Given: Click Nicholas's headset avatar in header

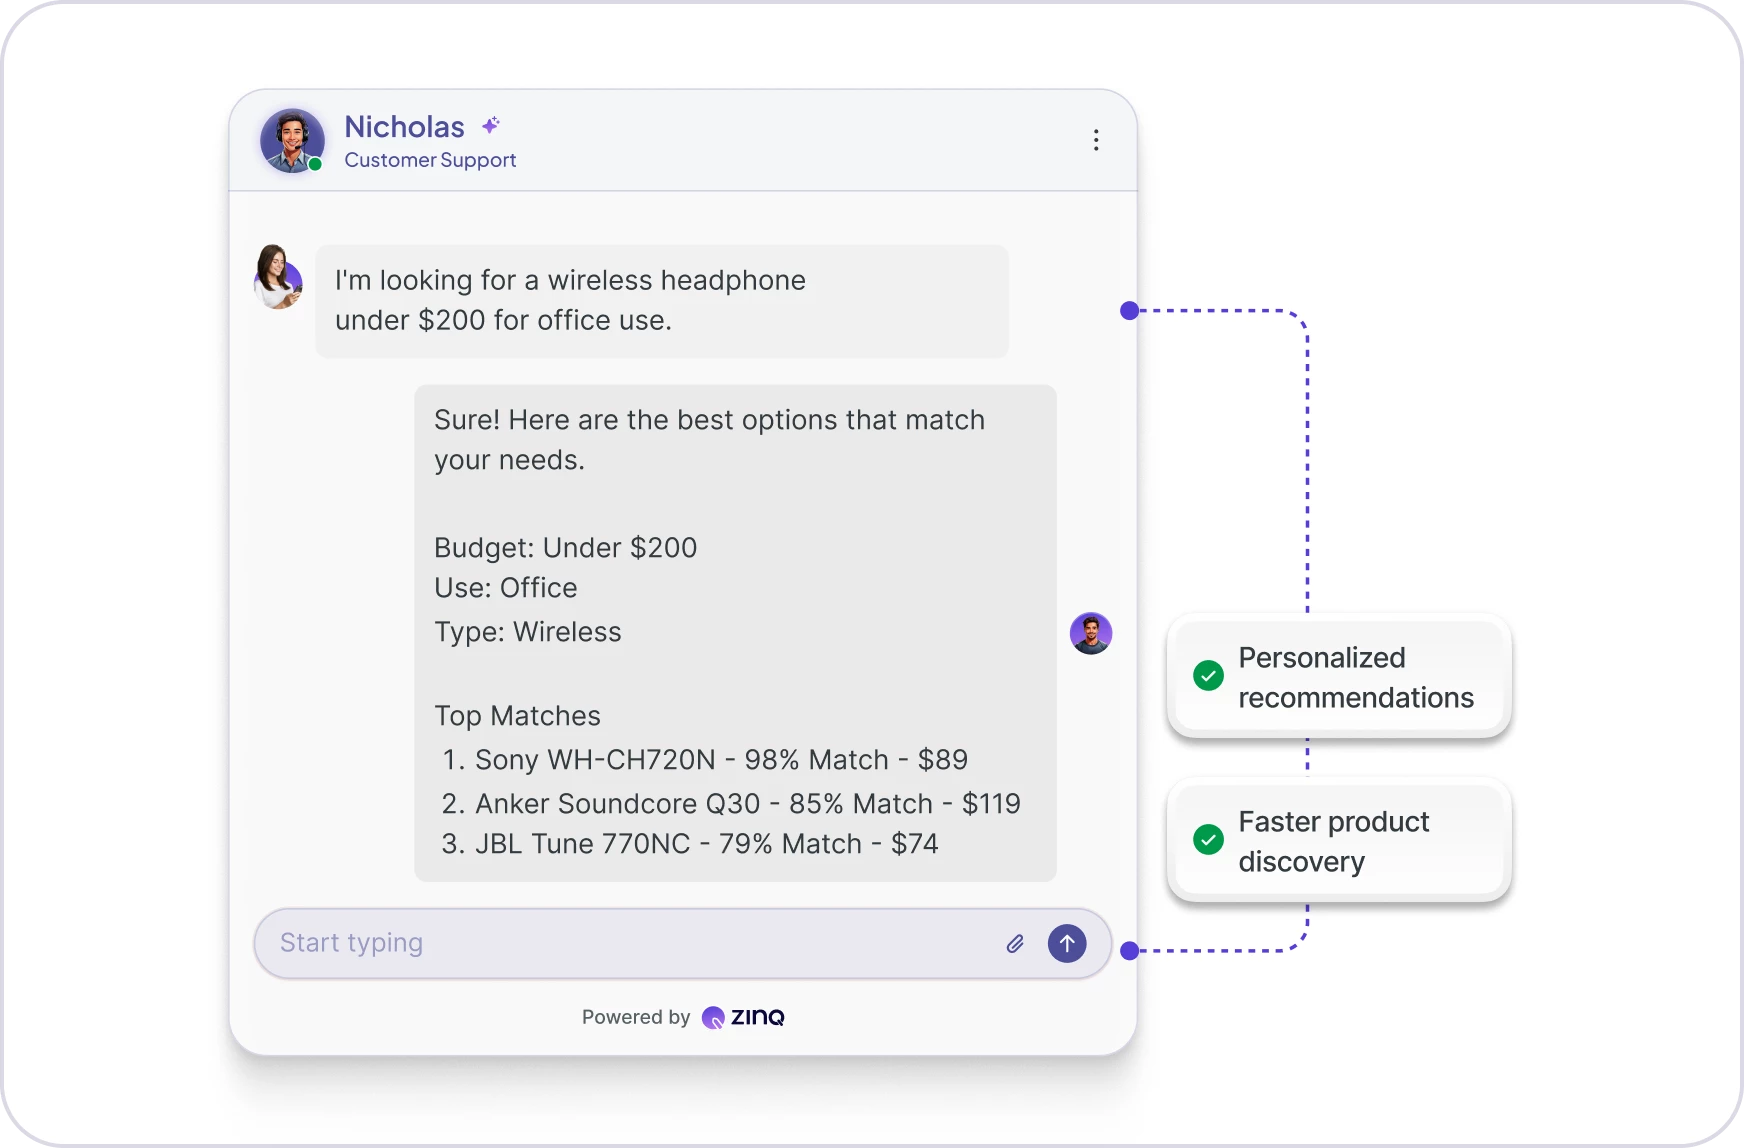Looking at the screenshot, I should (292, 141).
